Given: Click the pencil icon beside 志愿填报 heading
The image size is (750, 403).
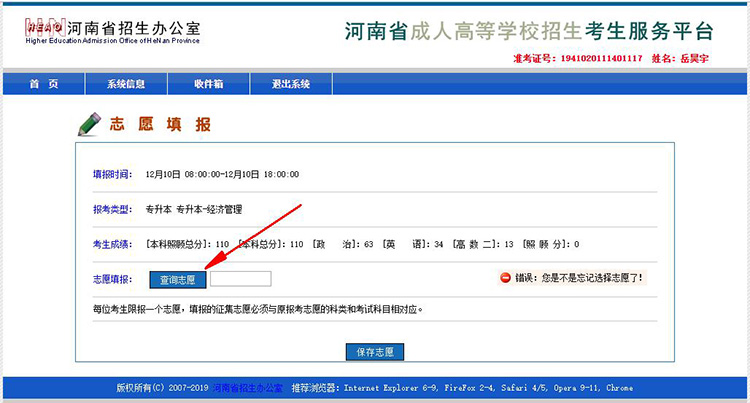Looking at the screenshot, I should tap(90, 124).
